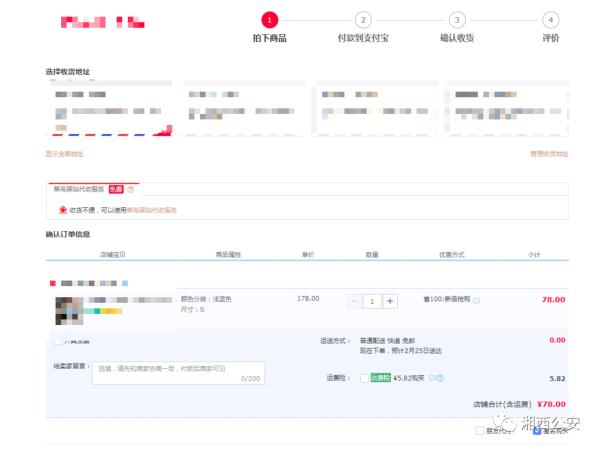Click step 3 circle 确认收货

point(457,19)
